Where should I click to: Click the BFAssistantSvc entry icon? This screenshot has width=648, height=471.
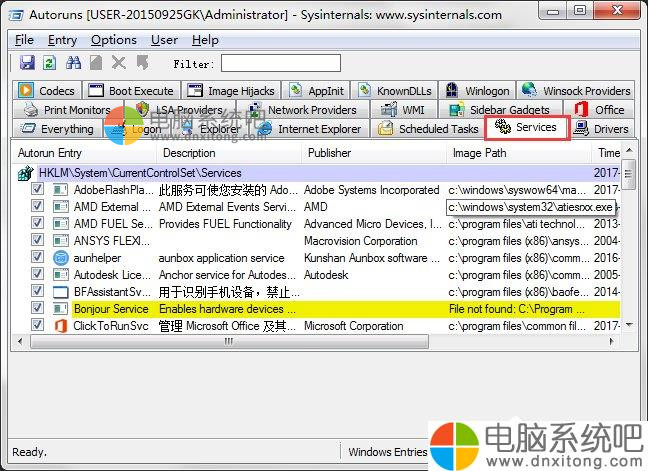point(61,292)
